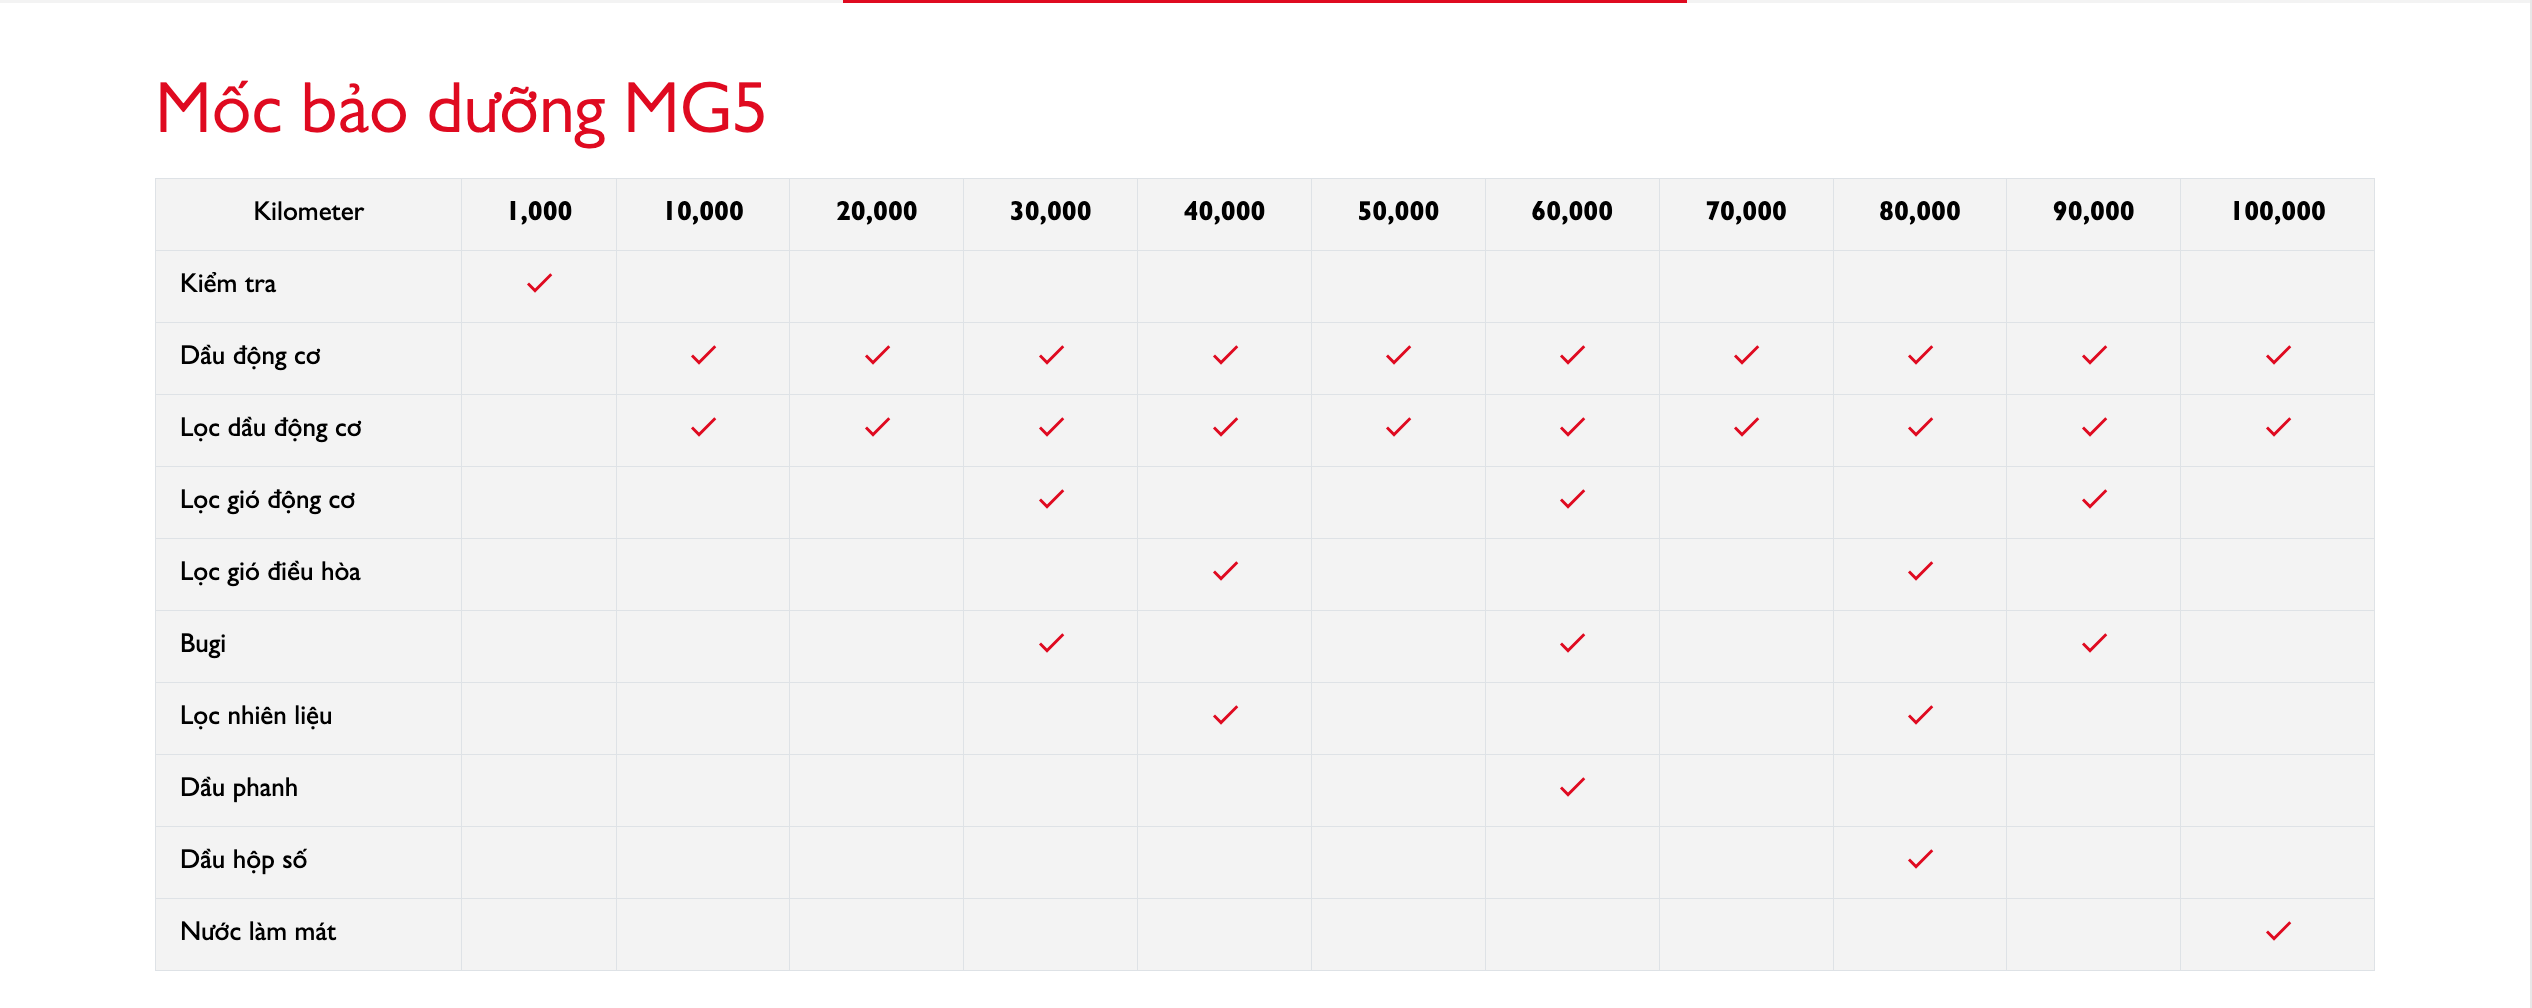Screen dimensions: 2532x1008
Task: Click the Dầu phanh row label
Action: (239, 788)
